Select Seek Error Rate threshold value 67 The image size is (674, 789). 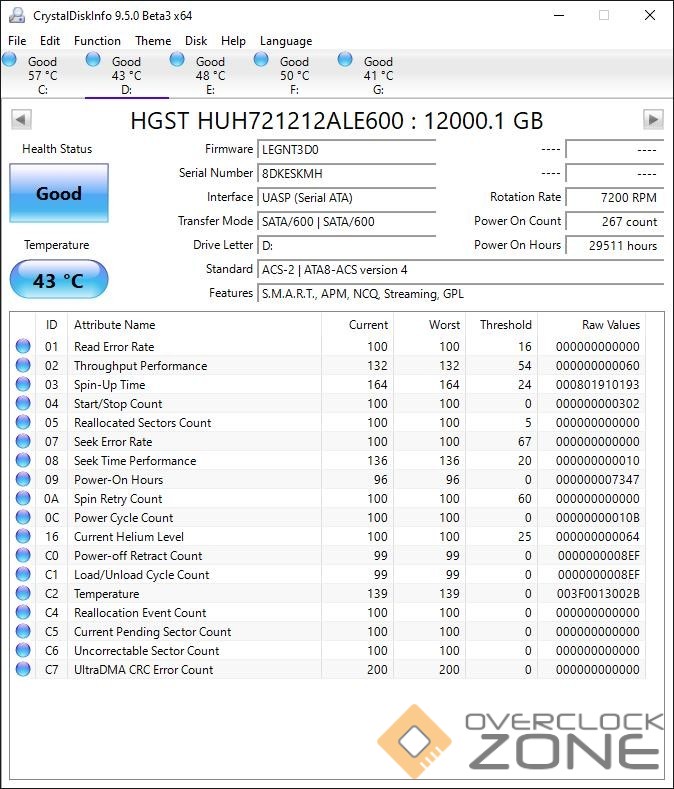point(525,442)
